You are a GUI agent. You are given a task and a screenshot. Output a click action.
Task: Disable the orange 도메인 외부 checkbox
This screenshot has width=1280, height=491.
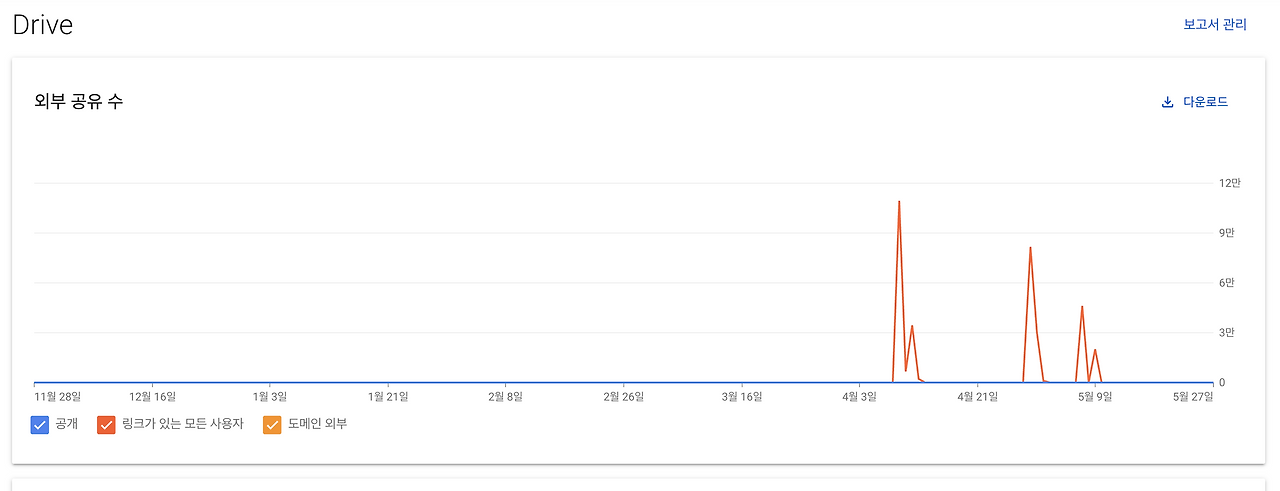(272, 425)
